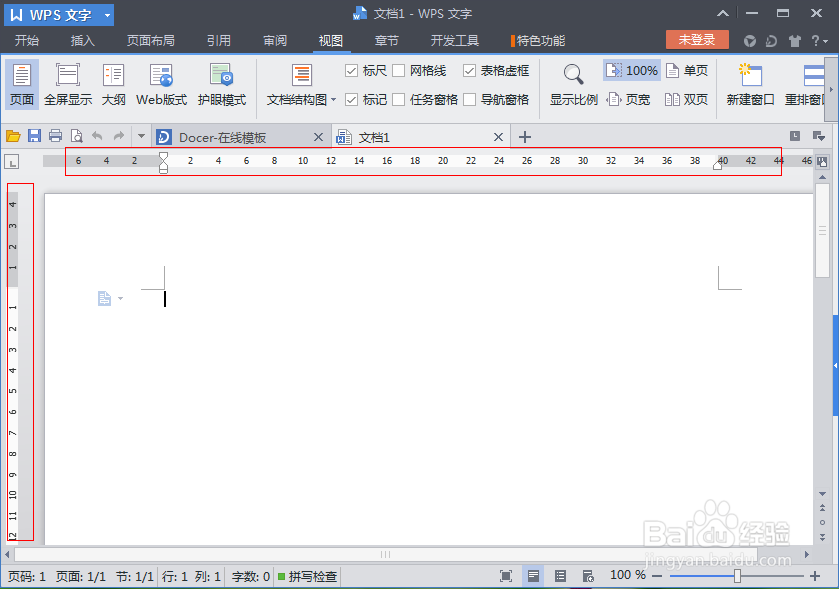The image size is (839, 589).
Task: Open the 引用 ribbon tab
Action: pos(219,41)
